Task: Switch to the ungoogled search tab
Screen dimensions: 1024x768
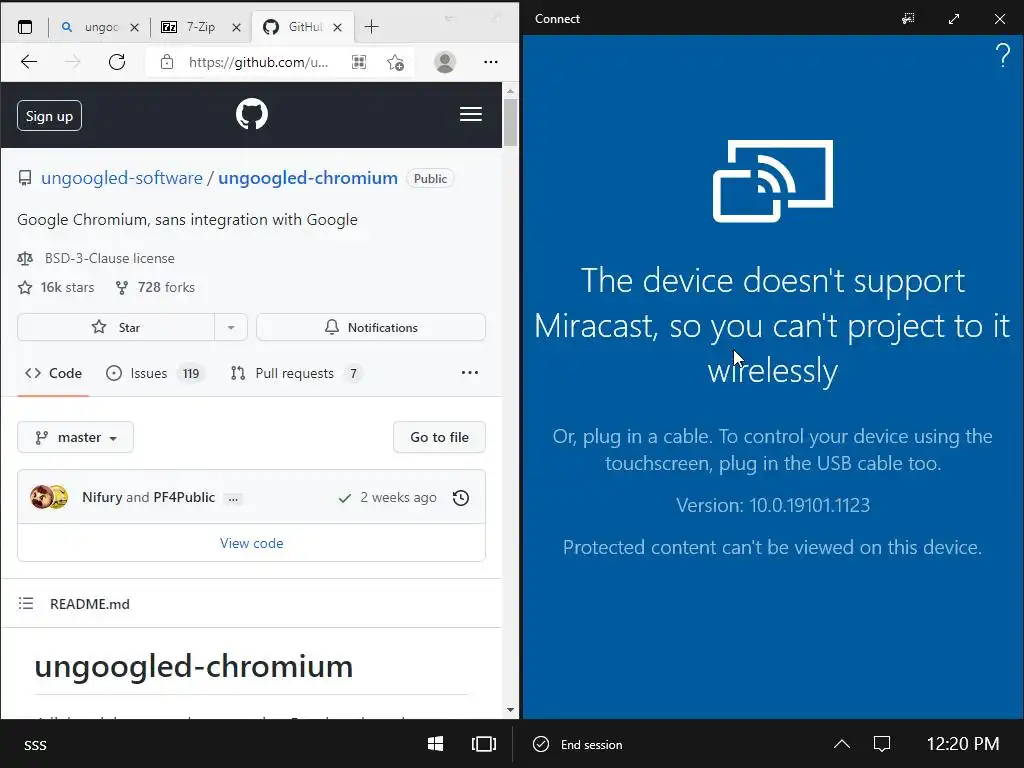Action: tap(100, 27)
